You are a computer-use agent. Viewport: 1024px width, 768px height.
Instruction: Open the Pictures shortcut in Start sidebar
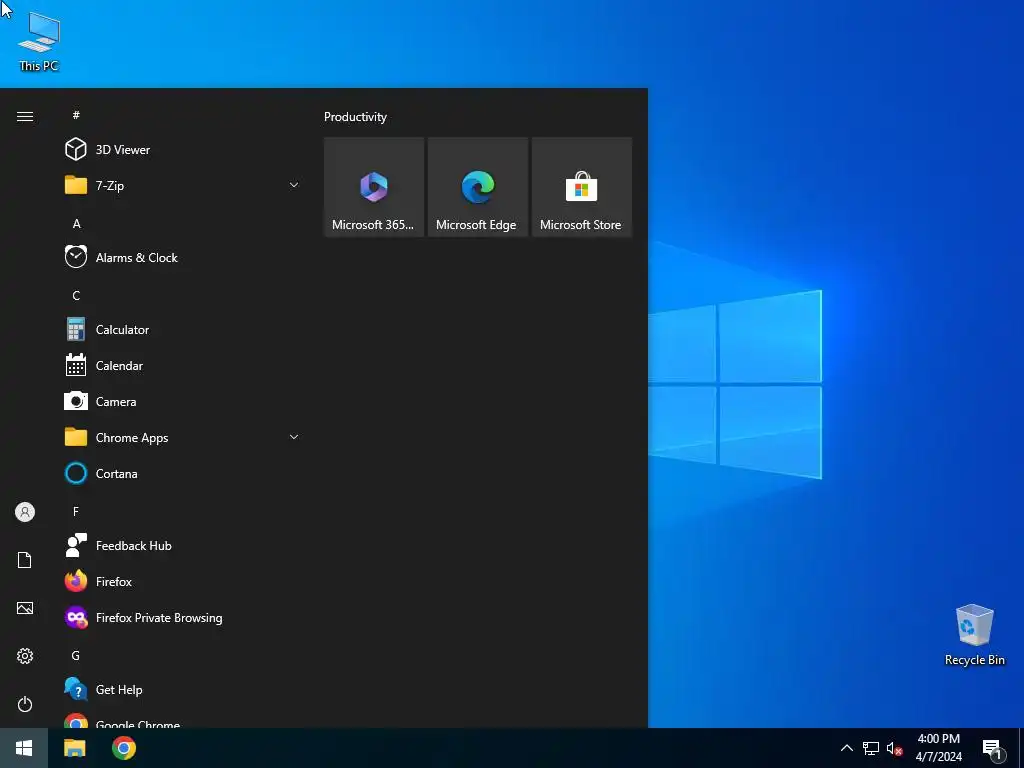coord(25,608)
